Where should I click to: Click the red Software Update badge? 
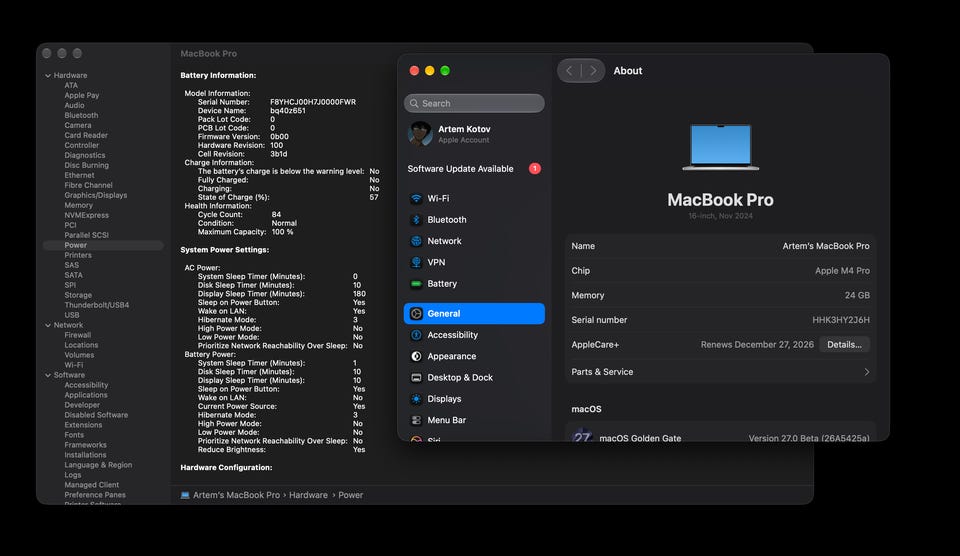tap(534, 168)
